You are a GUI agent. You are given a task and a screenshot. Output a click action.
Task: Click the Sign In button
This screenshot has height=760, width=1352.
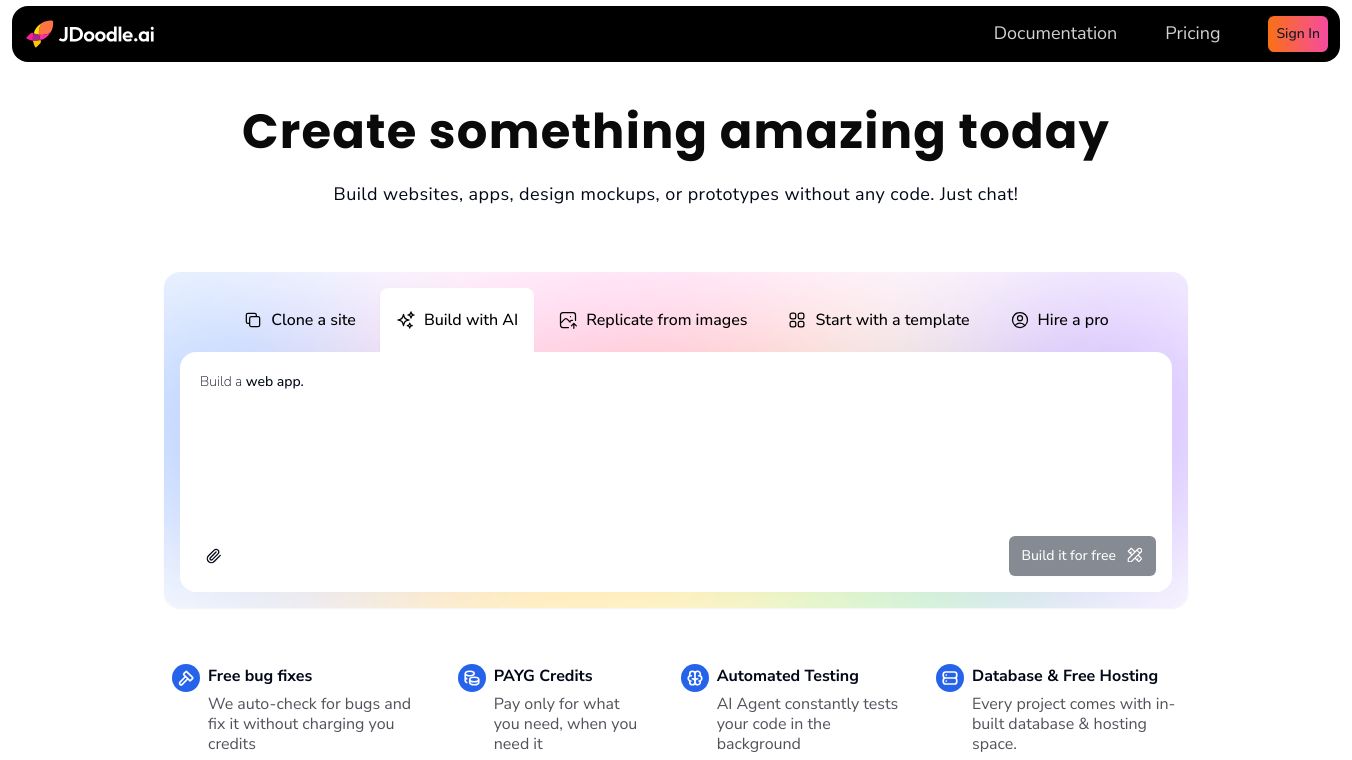[x=1297, y=33]
